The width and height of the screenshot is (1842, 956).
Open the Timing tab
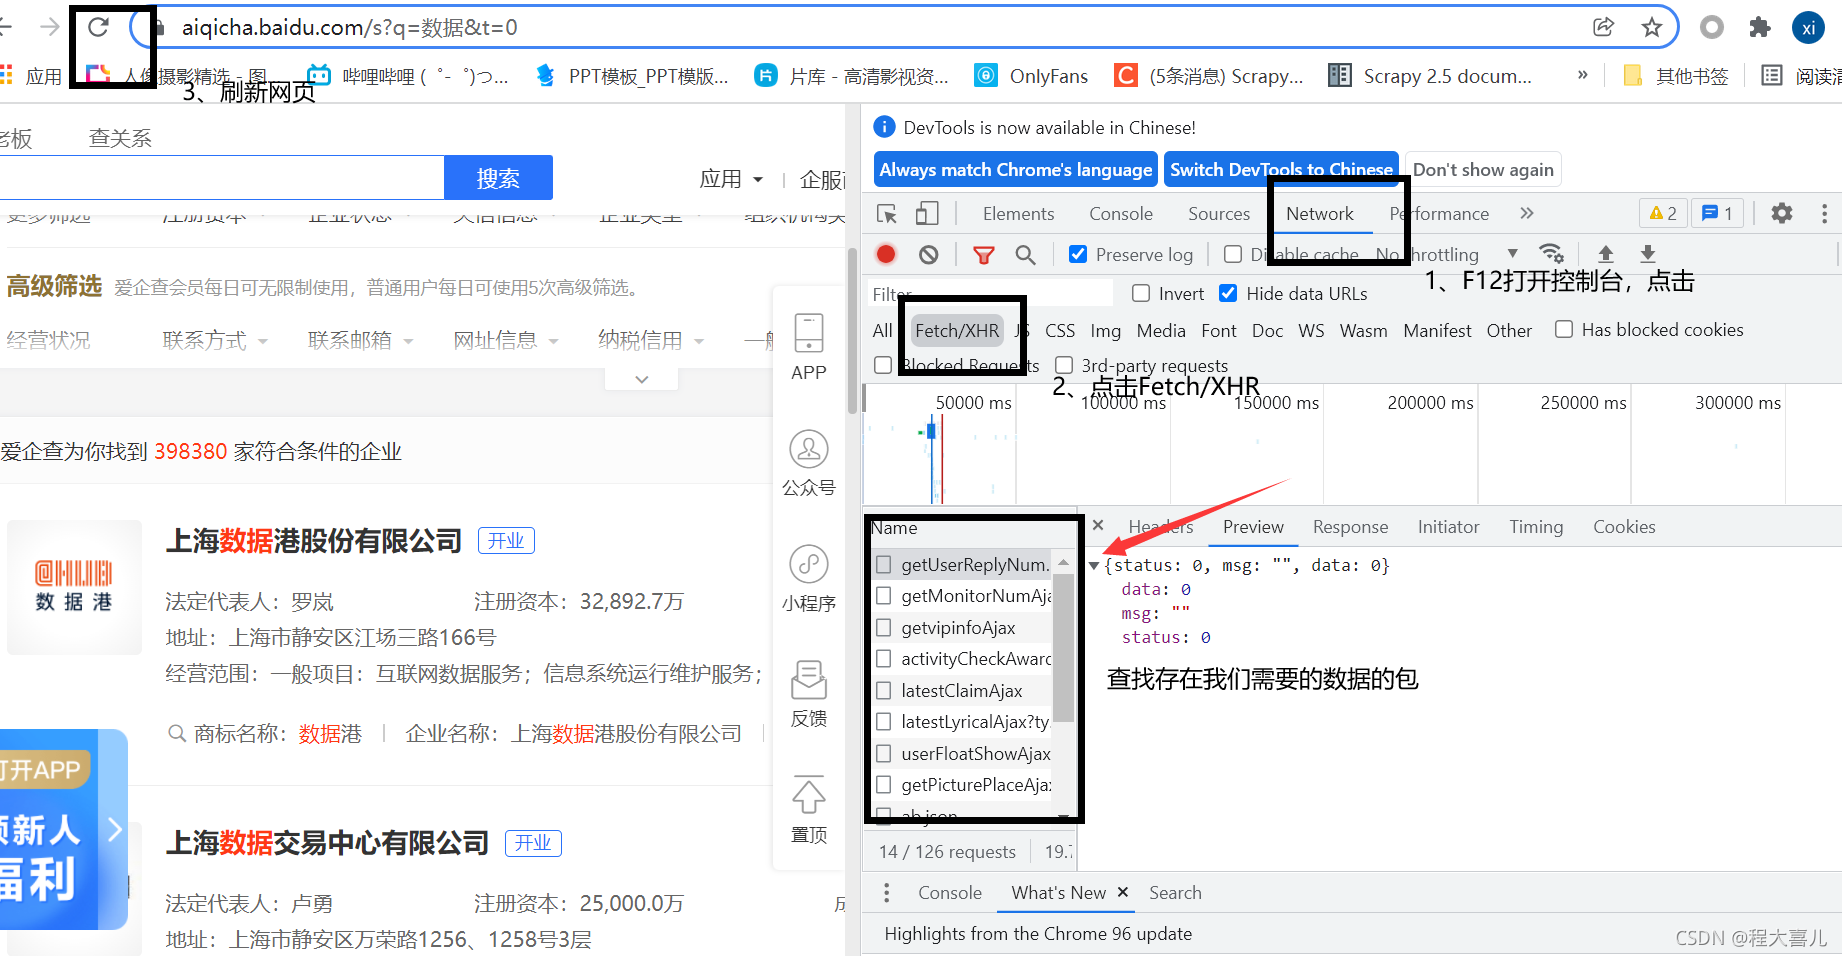(1536, 527)
